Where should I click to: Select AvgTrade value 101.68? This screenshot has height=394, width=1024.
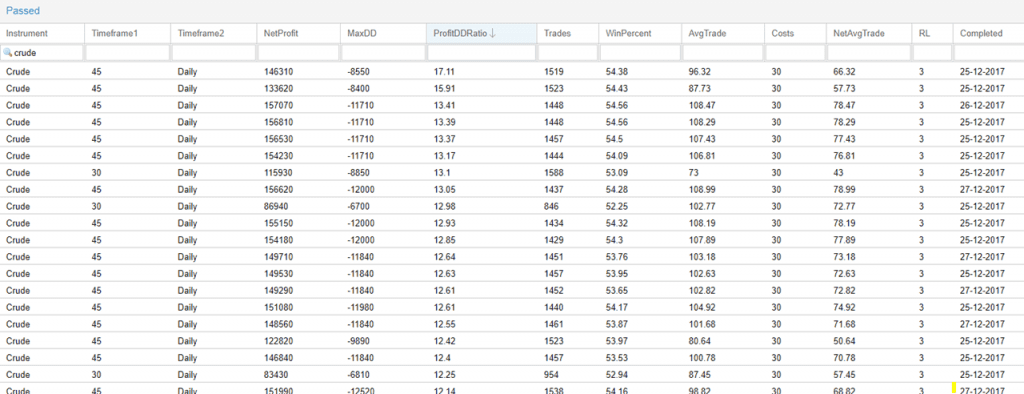[701, 324]
